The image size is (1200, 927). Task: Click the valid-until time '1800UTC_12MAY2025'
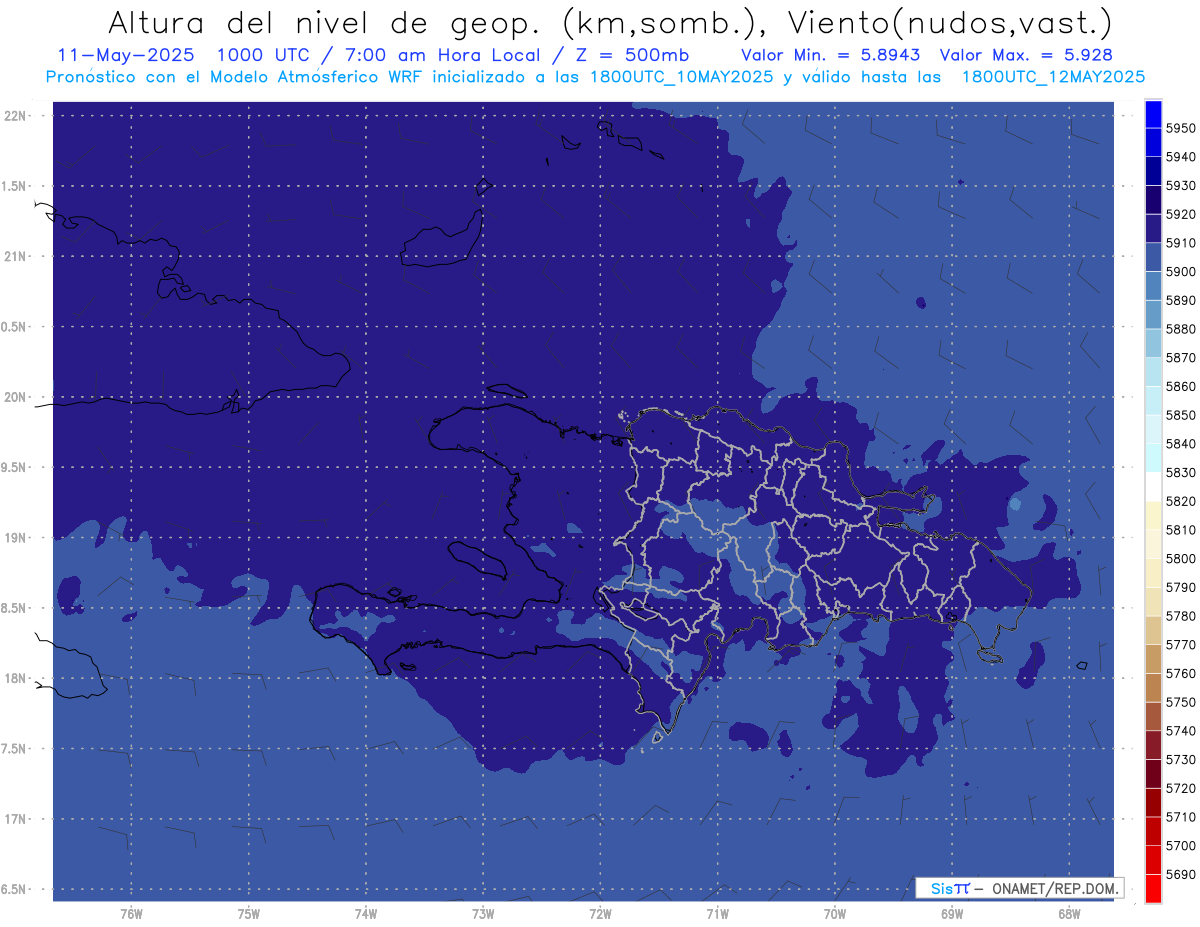pos(1053,76)
